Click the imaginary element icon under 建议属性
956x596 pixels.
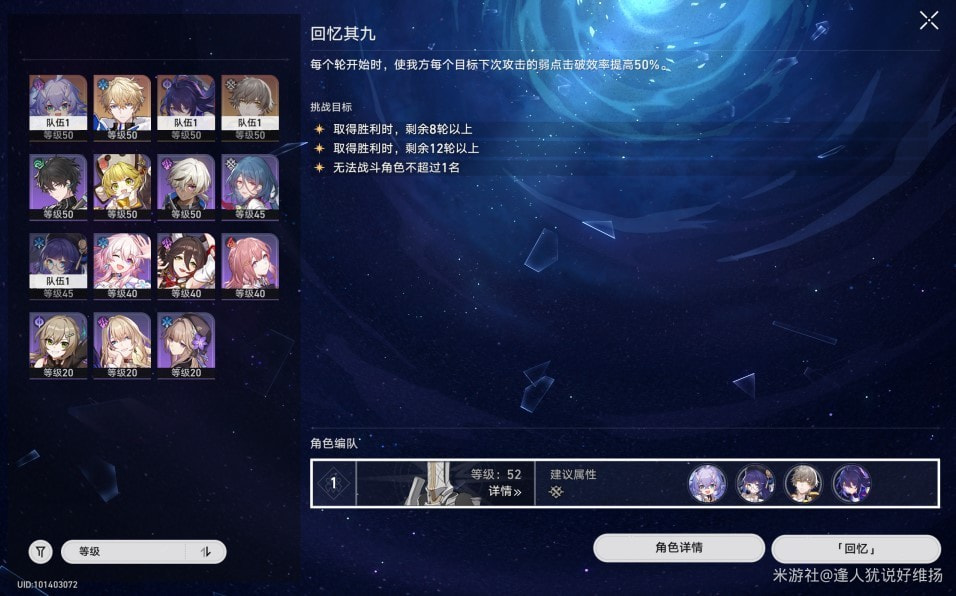(x=556, y=491)
